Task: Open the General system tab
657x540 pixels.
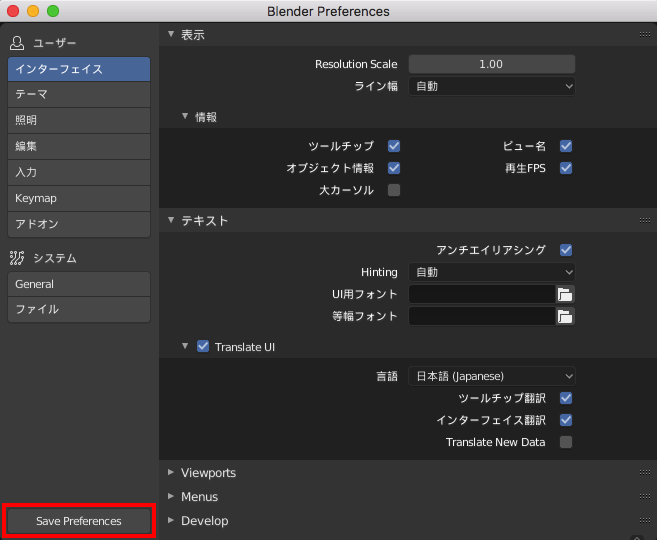Action: pos(79,284)
